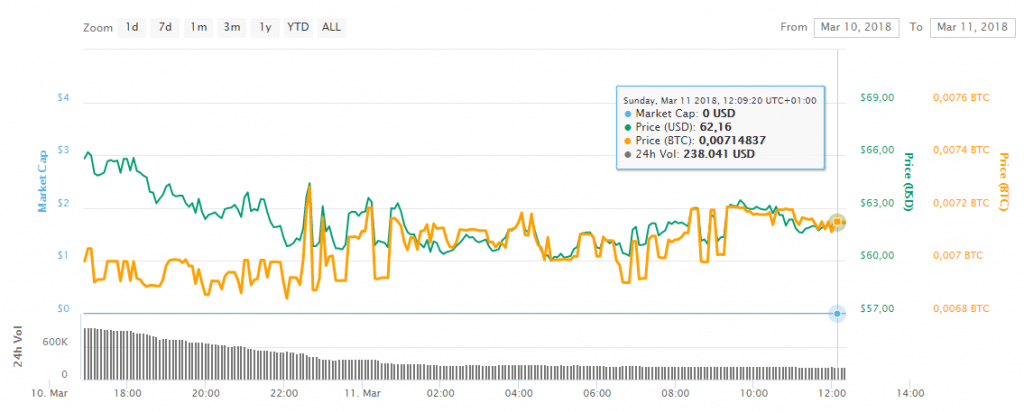Screen dimensions: 1024x412
Task: Set zoom range to 1d
Action: click(131, 27)
